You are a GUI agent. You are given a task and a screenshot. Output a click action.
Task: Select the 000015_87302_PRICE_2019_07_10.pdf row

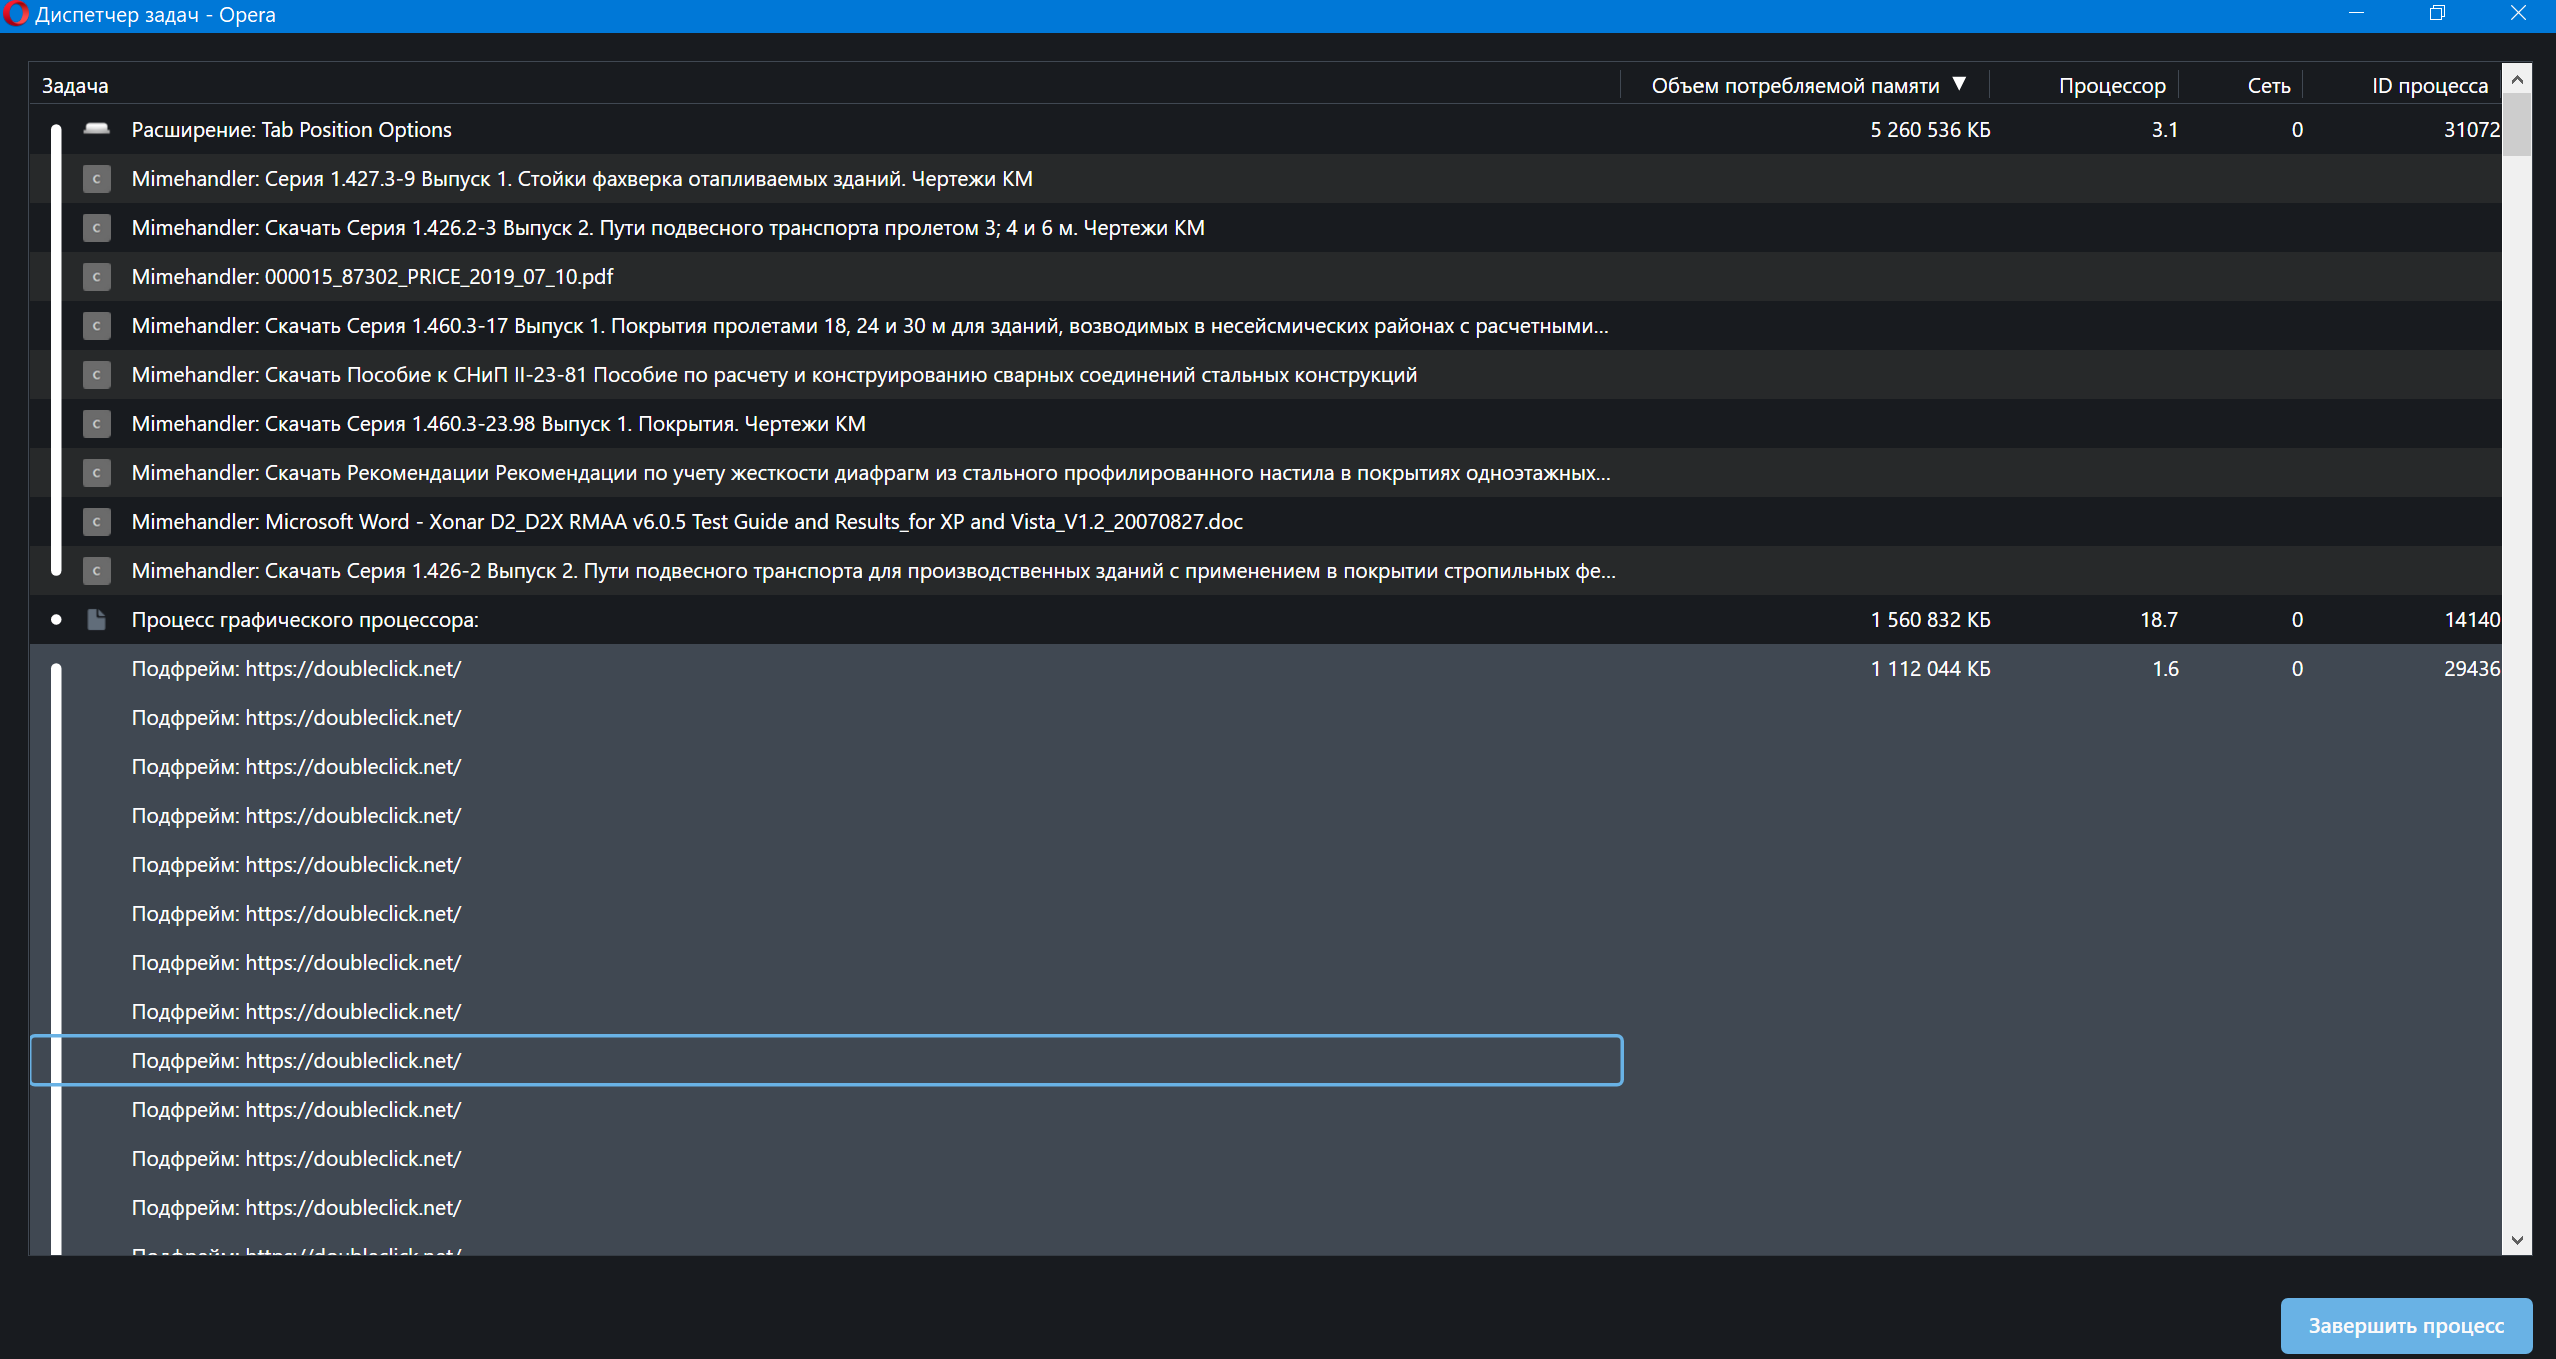click(1265, 277)
